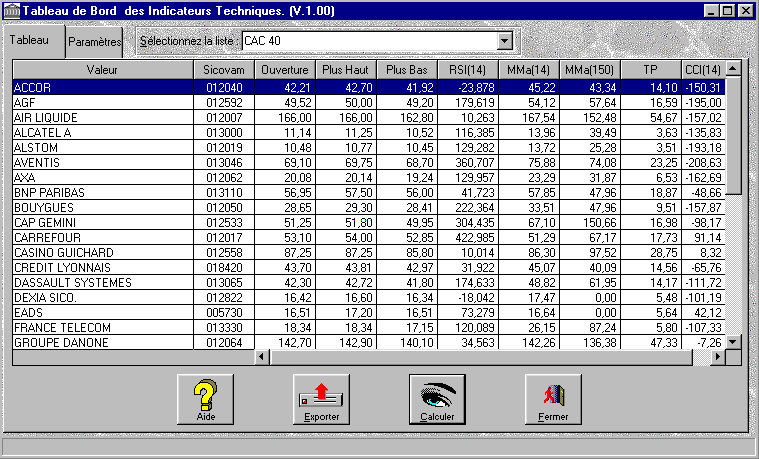The height and width of the screenshot is (459, 759).
Task: Select the AIR LIQUIDE row
Action: (x=369, y=117)
